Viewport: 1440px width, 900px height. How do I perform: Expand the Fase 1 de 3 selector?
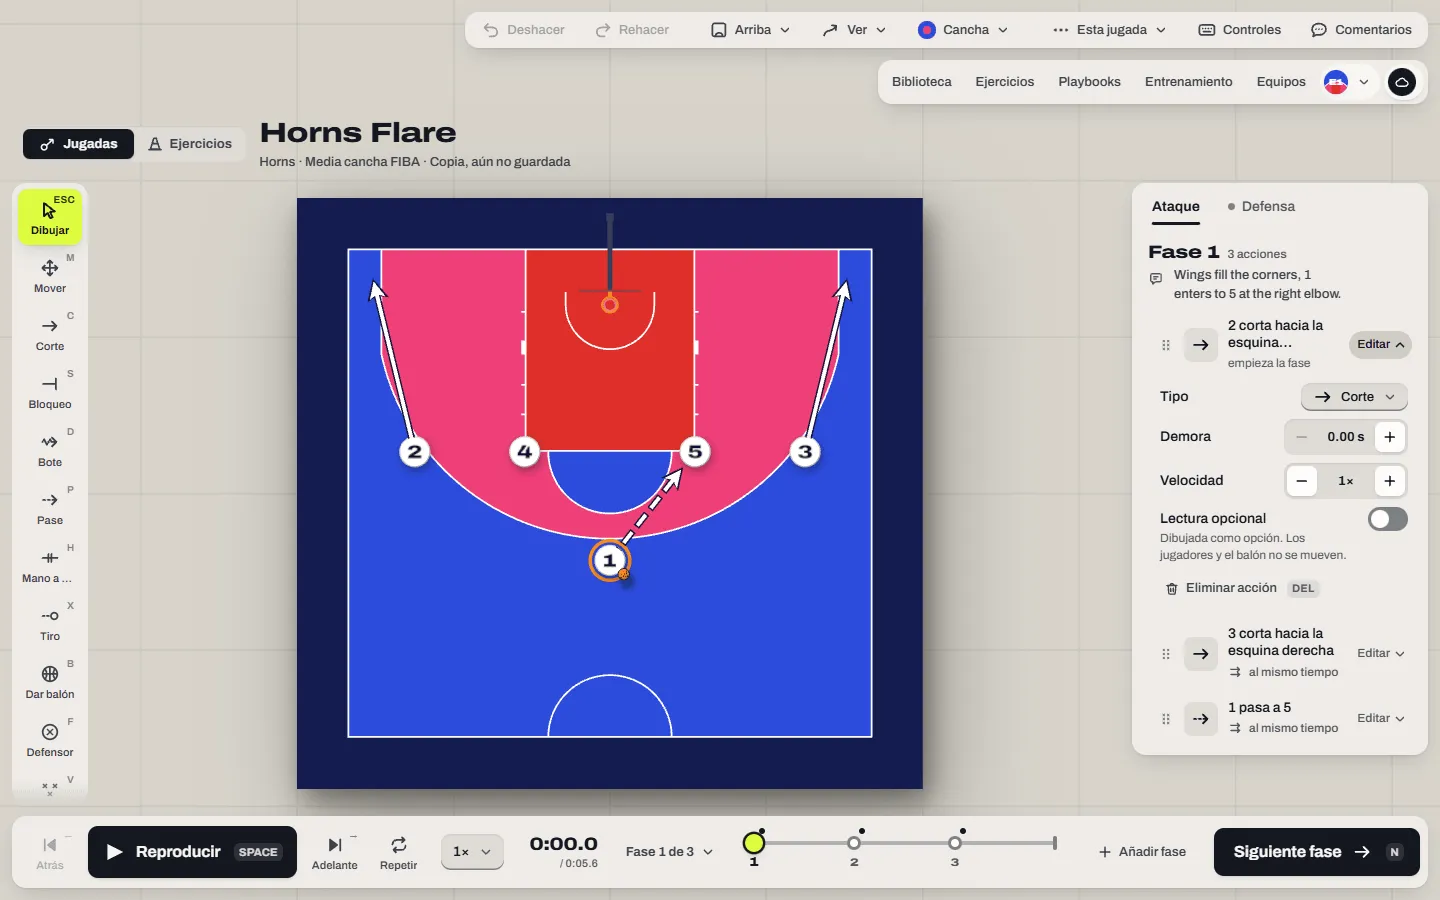click(669, 852)
